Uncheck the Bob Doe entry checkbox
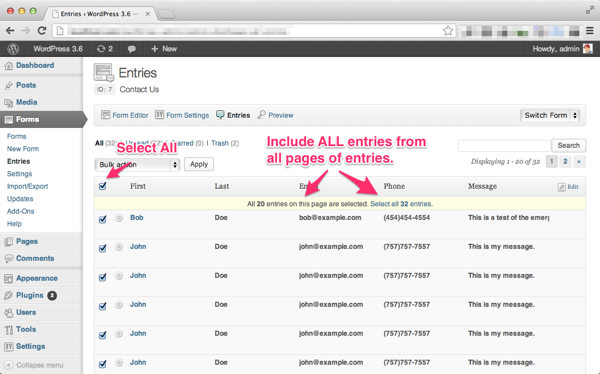Screen dimensions: 600x374 pos(103,219)
